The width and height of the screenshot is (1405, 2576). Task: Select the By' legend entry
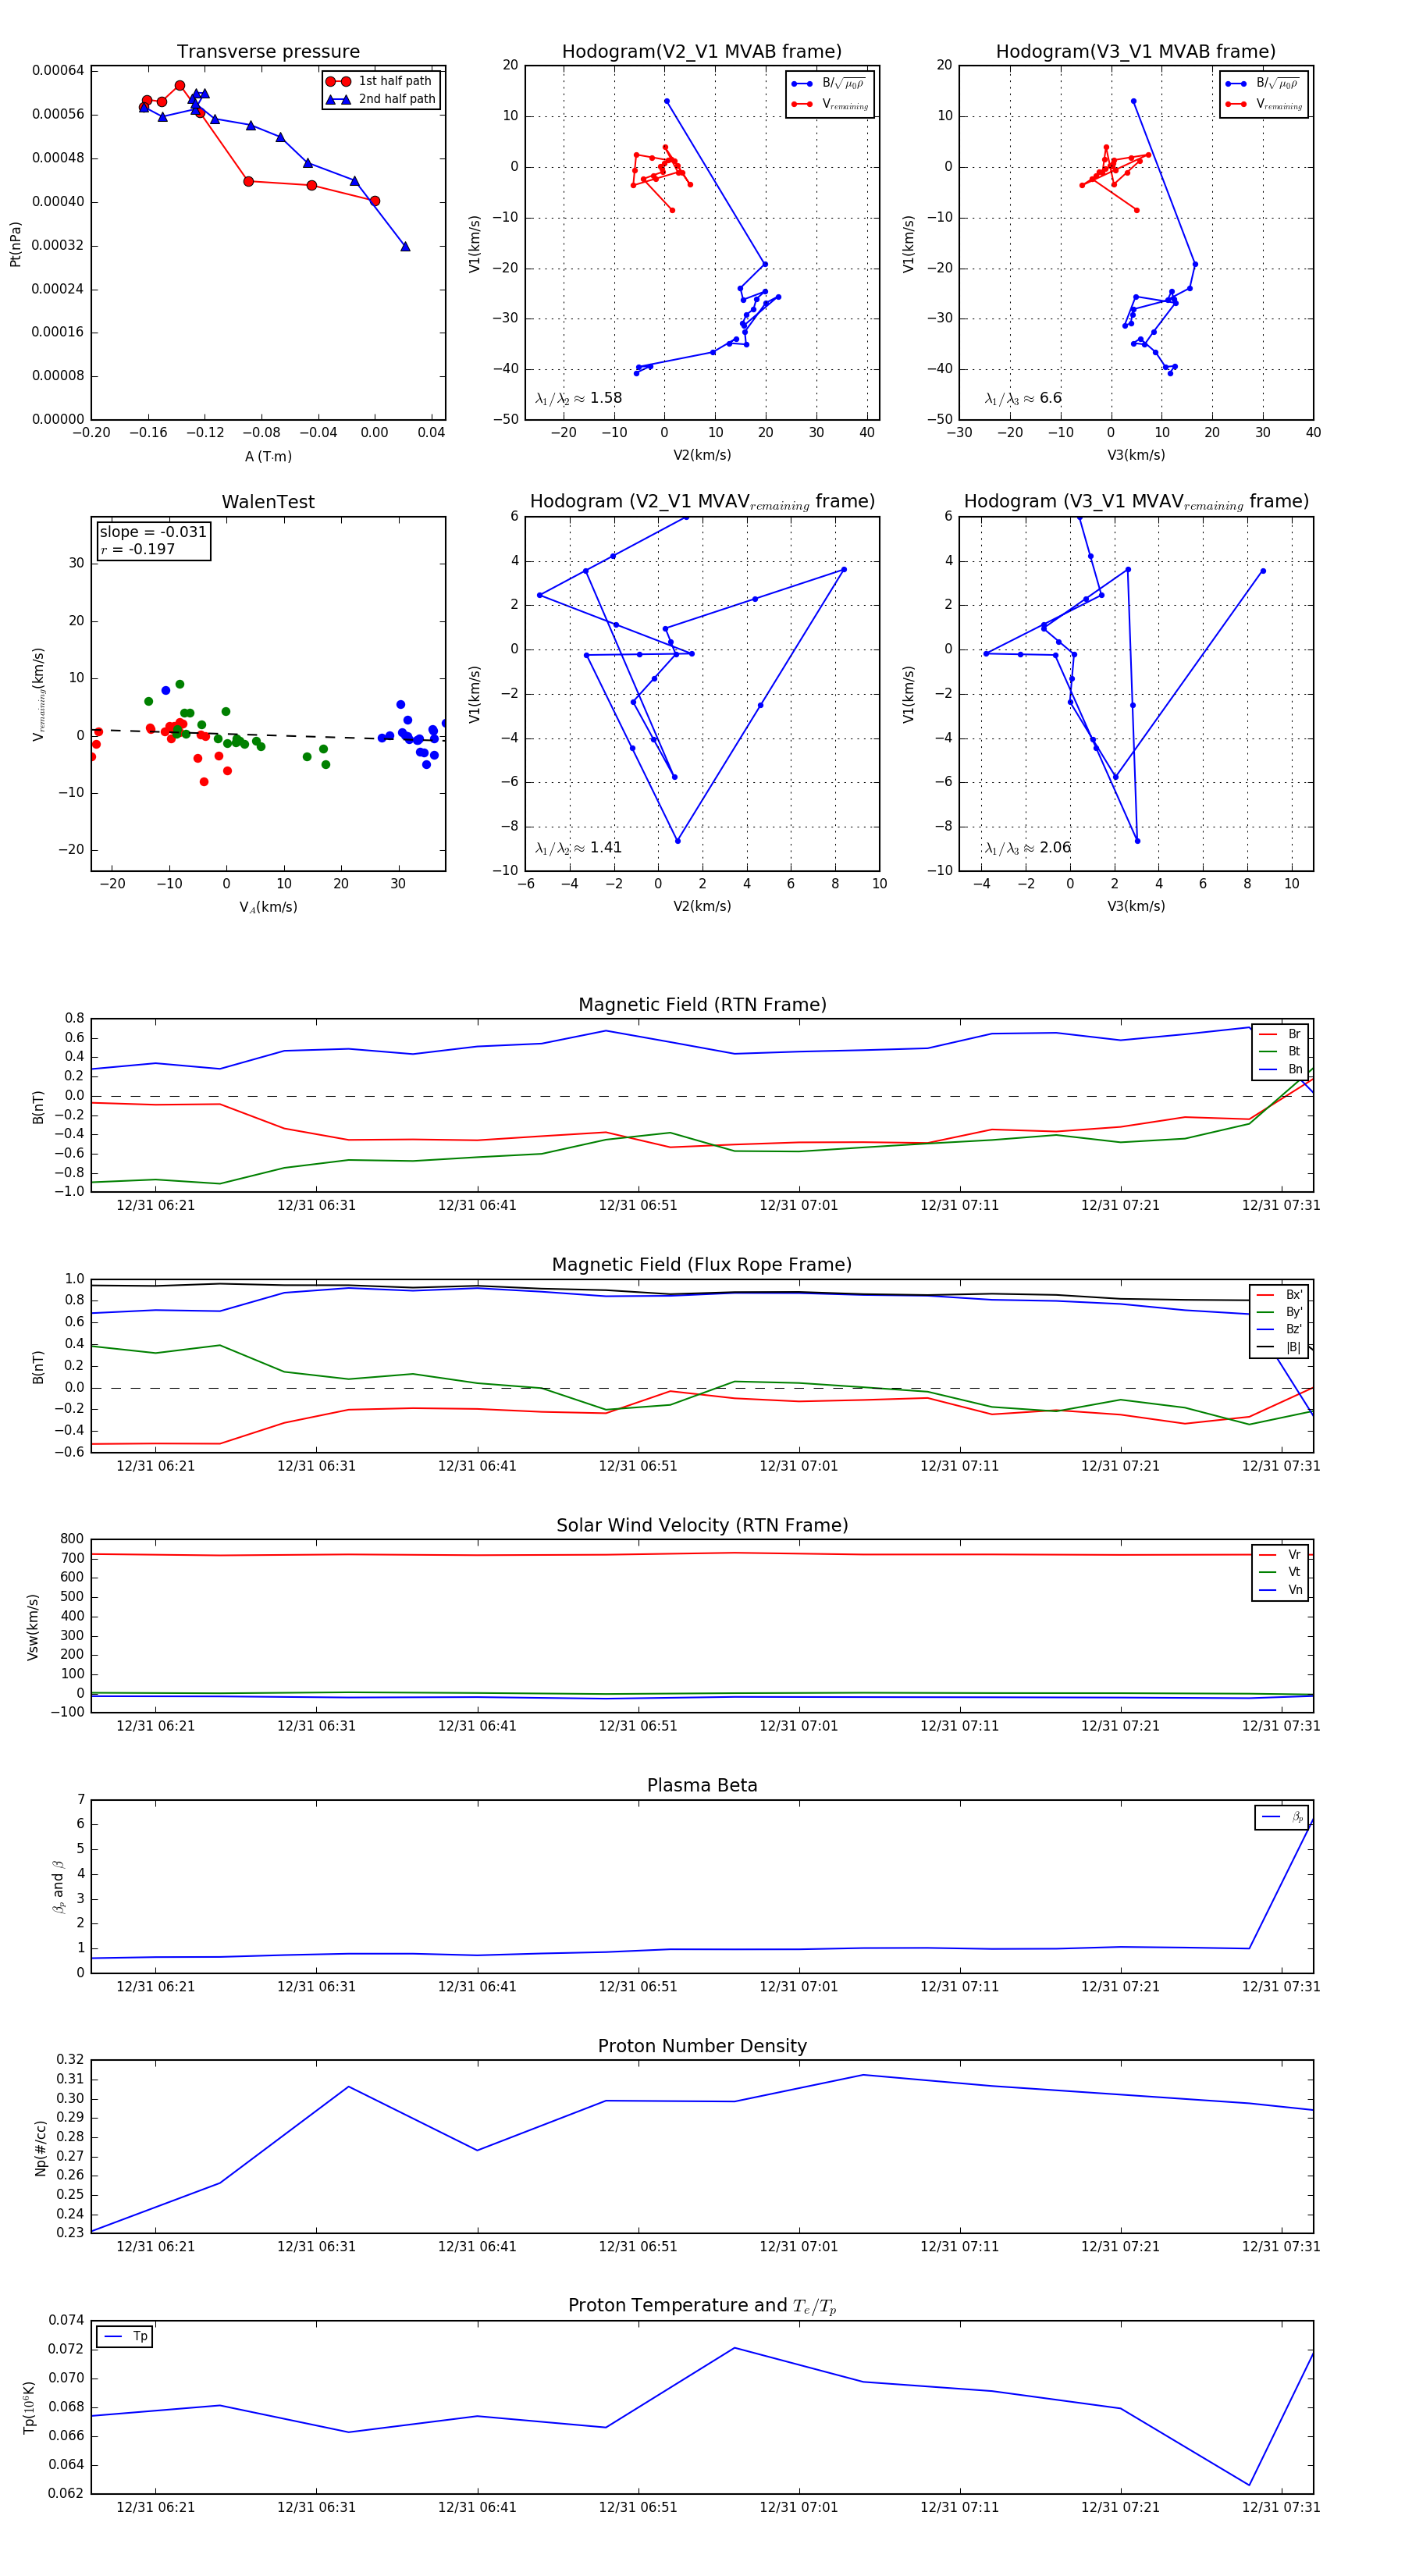(1279, 1312)
